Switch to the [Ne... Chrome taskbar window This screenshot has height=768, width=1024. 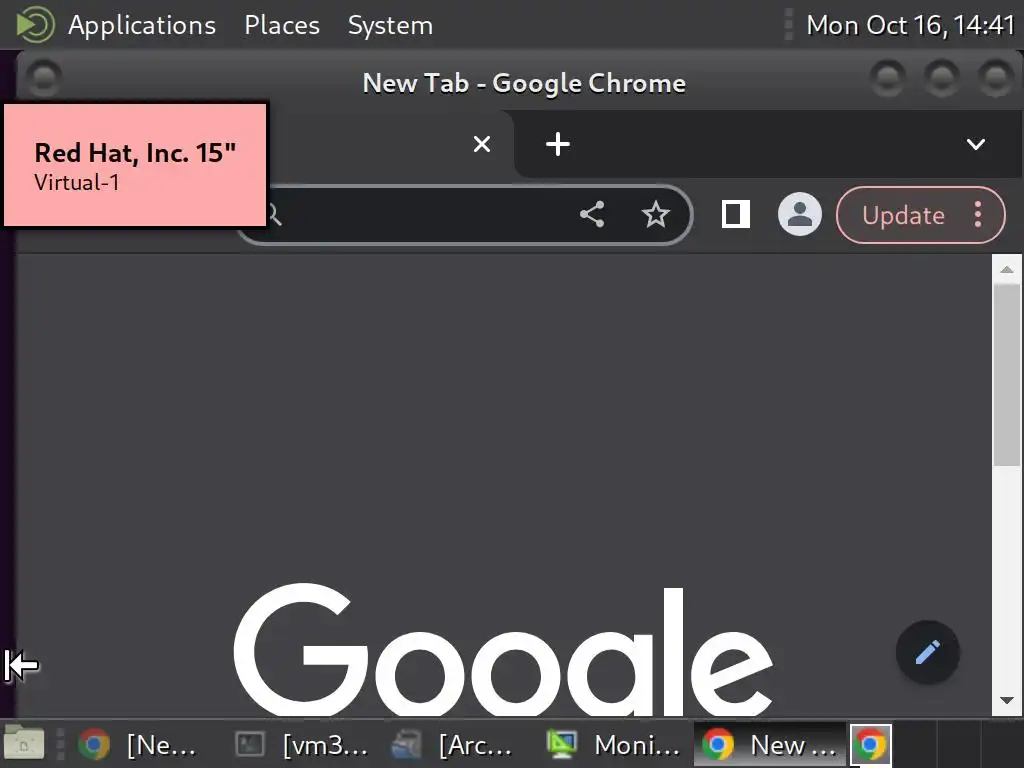[138, 744]
